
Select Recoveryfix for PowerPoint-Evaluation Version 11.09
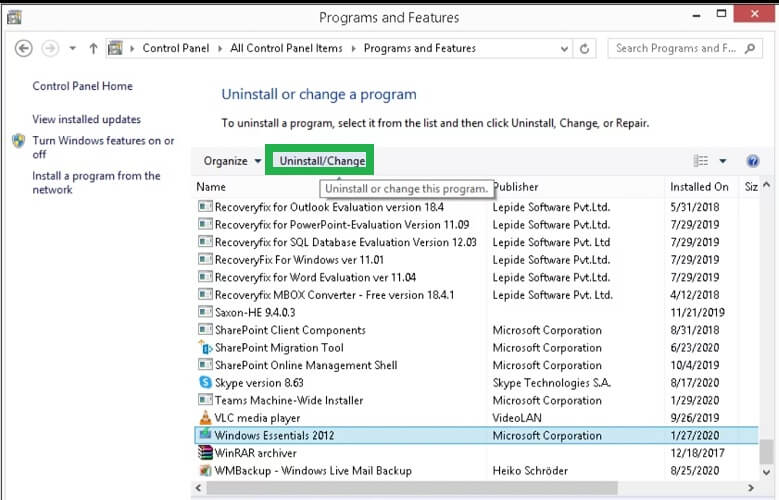[342, 225]
